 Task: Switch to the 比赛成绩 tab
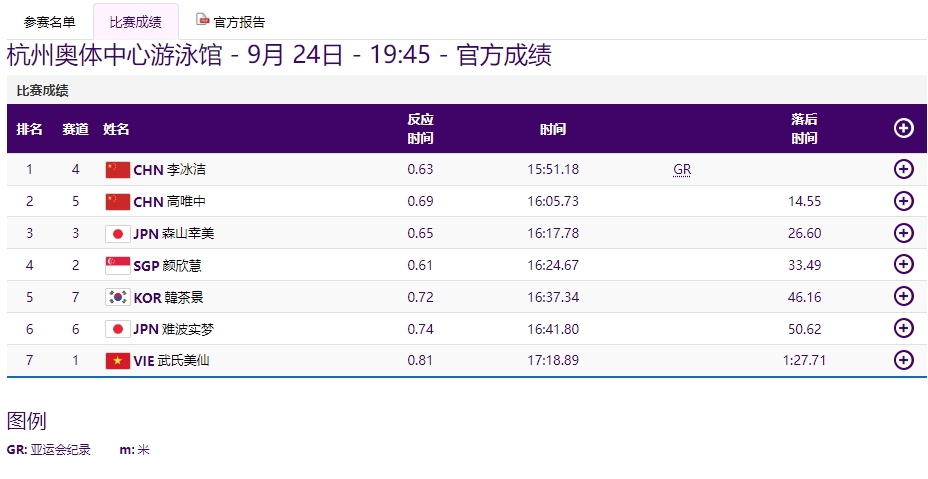coord(135,22)
